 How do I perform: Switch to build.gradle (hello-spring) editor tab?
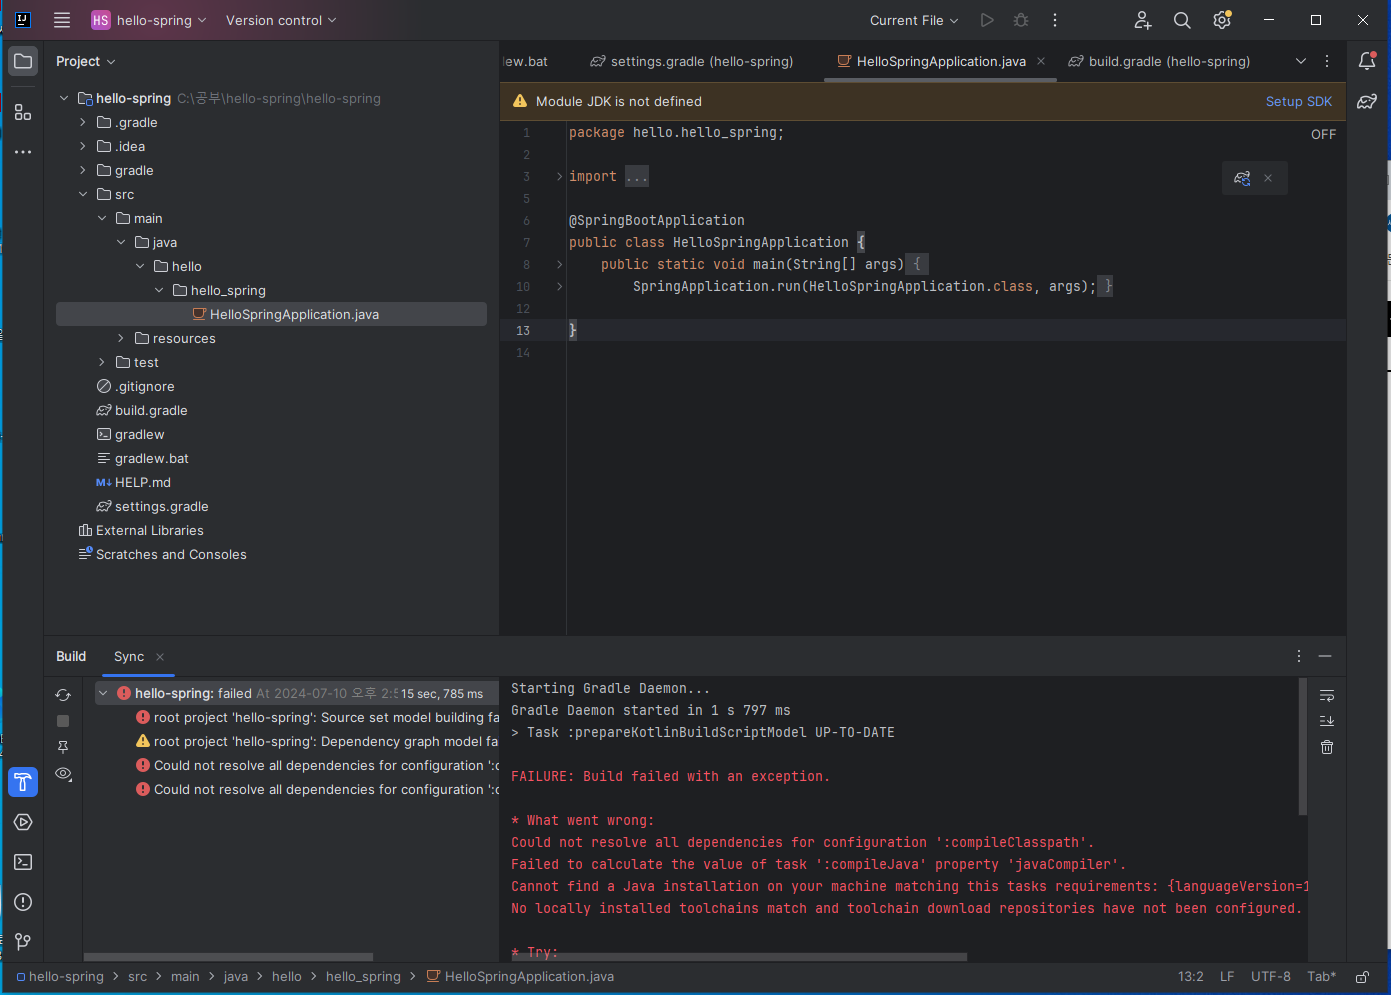click(1160, 61)
